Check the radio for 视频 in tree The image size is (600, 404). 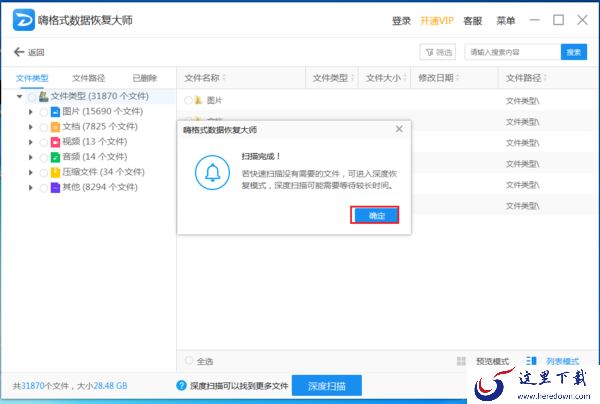(x=44, y=142)
